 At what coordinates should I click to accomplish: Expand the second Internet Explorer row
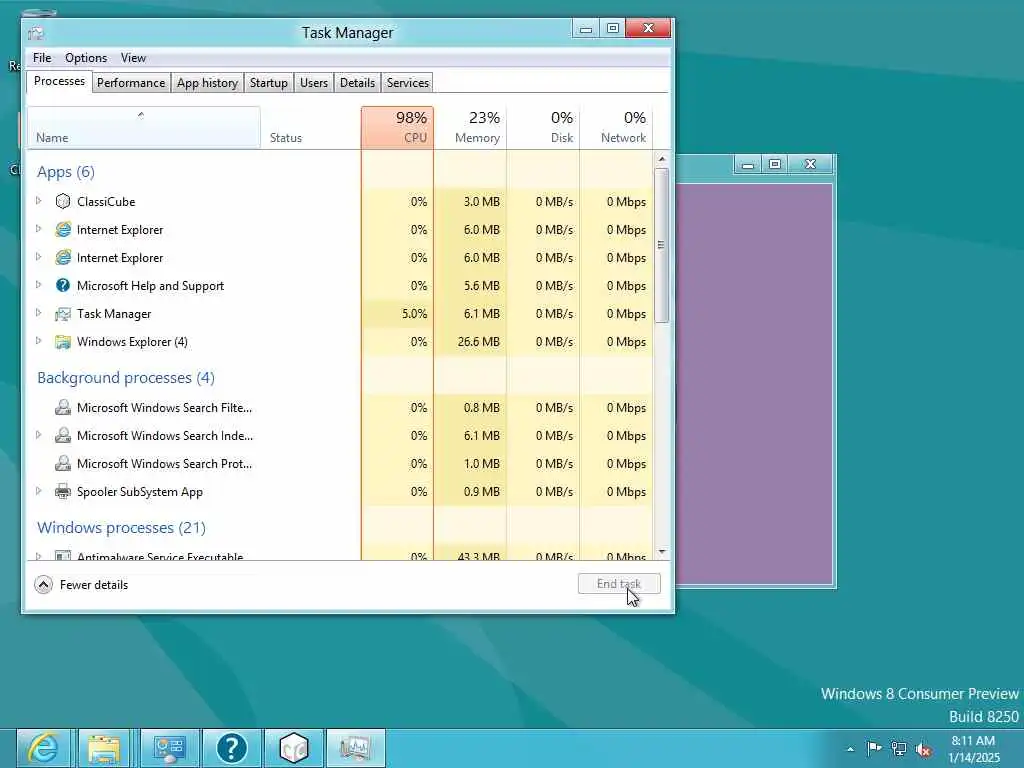39,257
